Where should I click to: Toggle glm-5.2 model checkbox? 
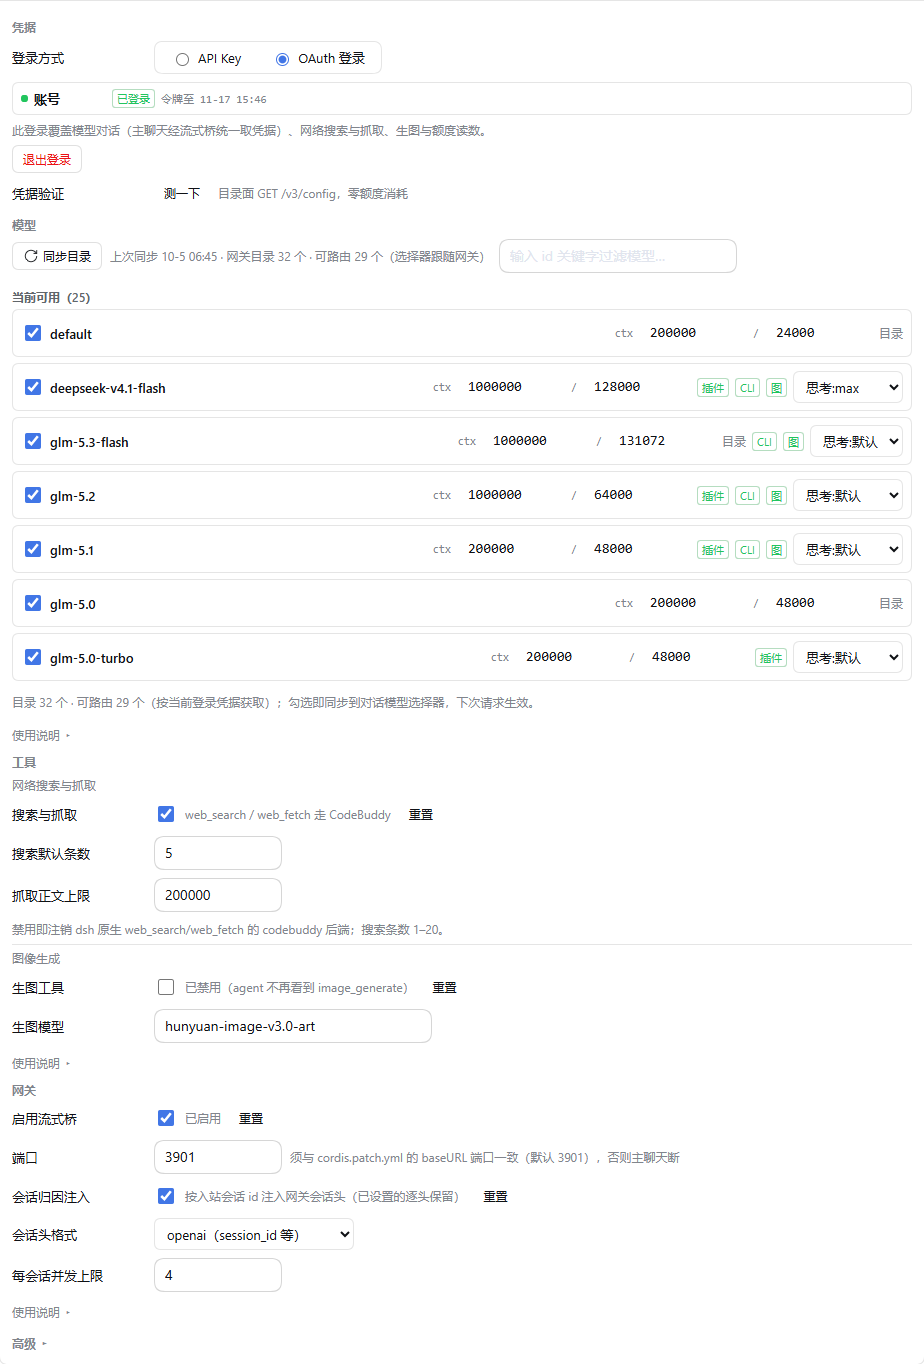(x=33, y=495)
